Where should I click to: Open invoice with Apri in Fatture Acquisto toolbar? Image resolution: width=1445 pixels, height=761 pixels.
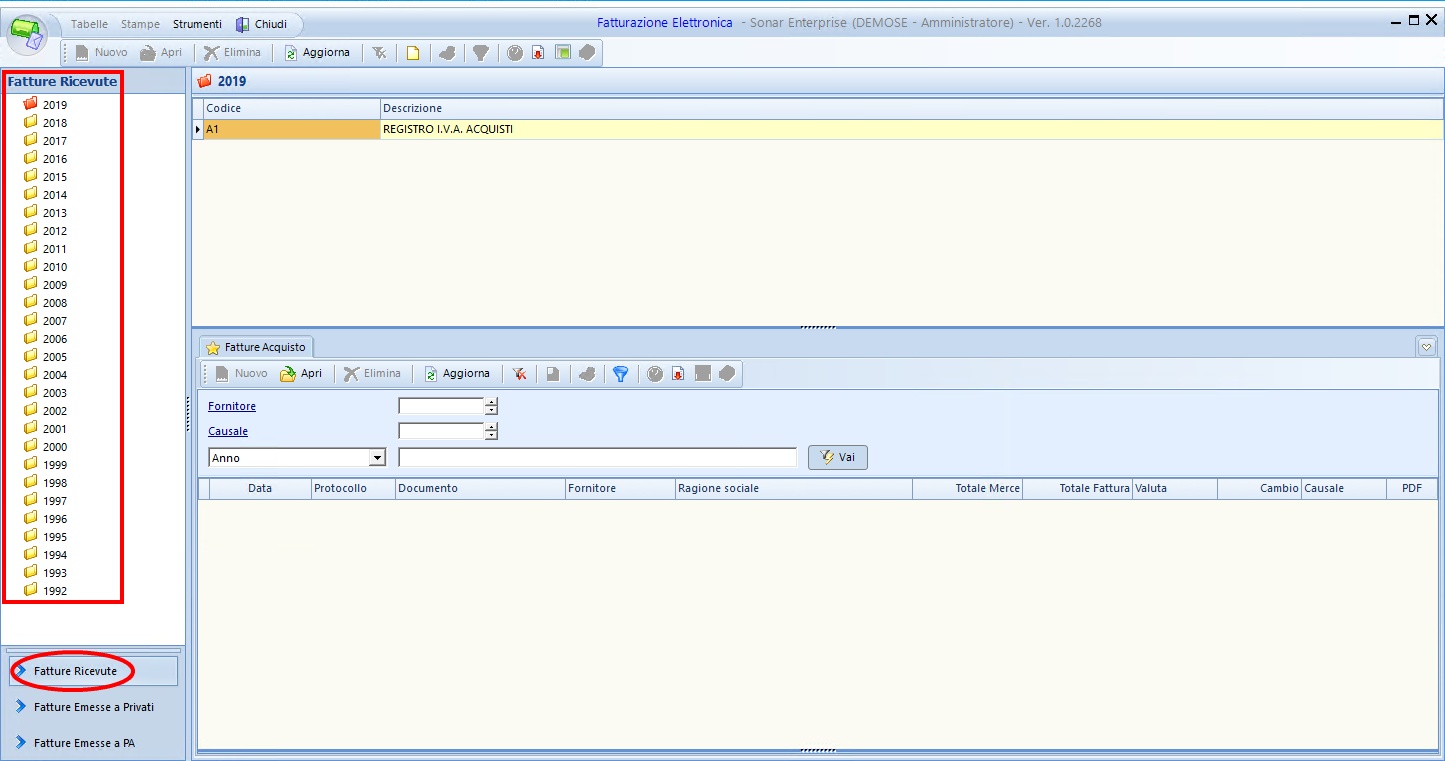(x=300, y=374)
